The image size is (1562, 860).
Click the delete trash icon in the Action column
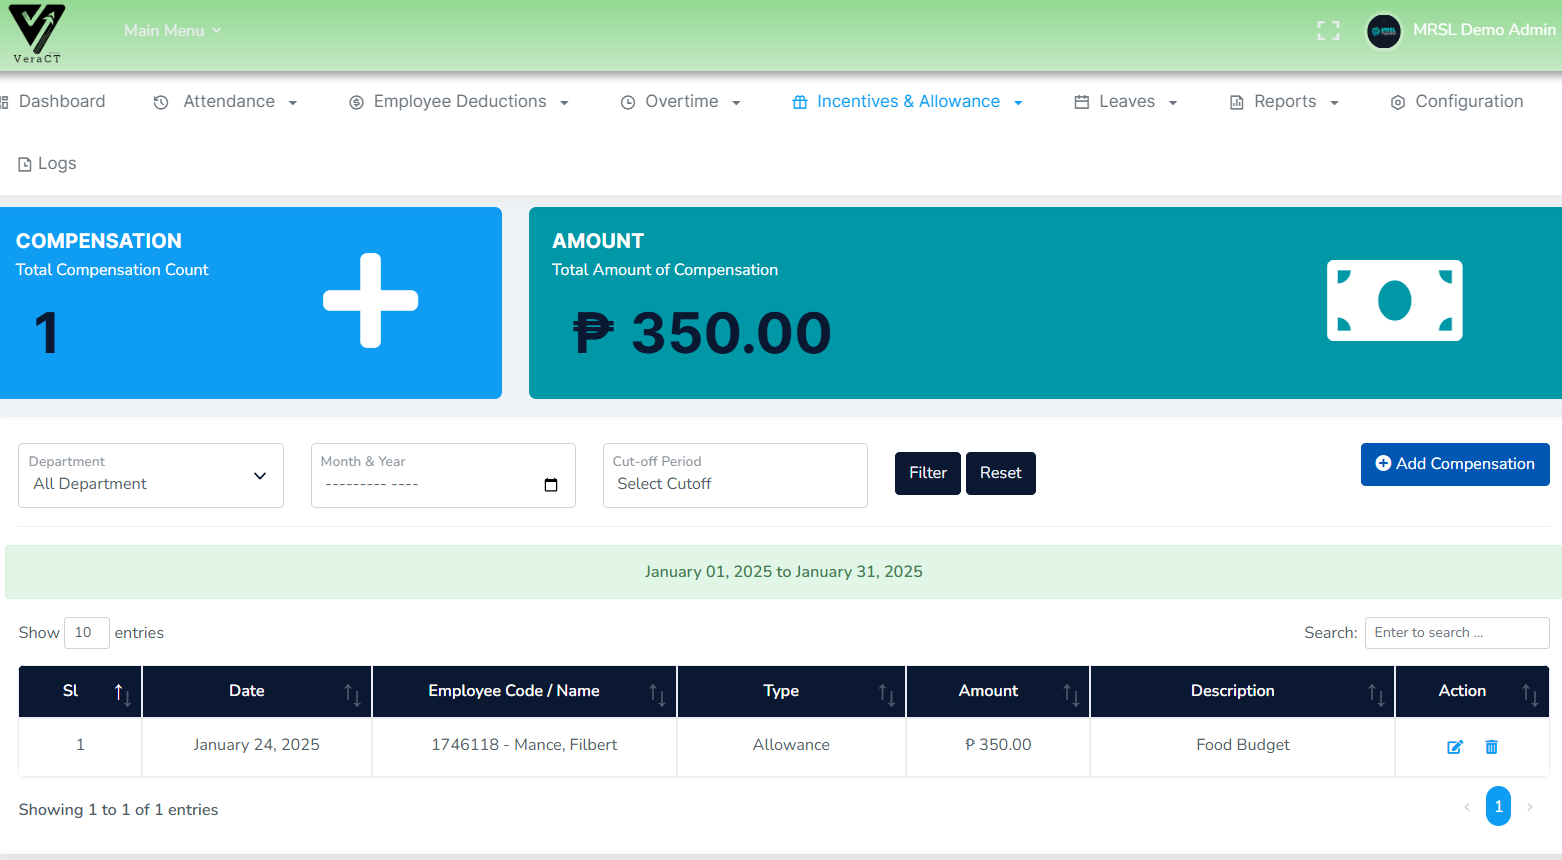[x=1491, y=746]
